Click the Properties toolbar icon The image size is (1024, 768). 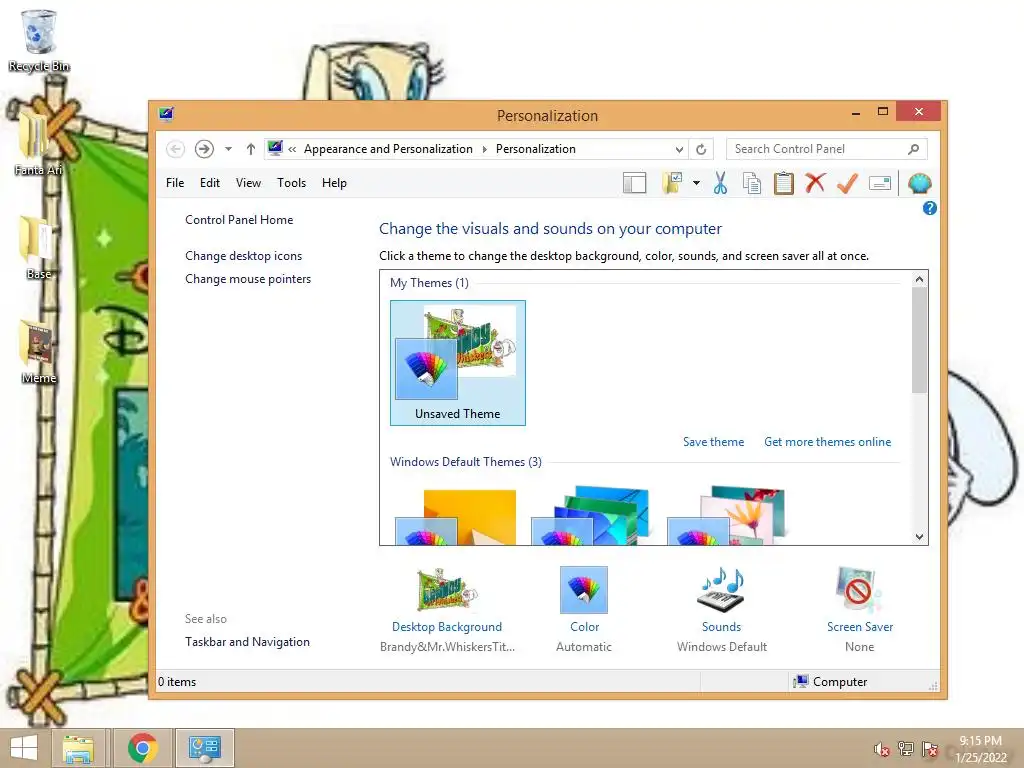[880, 184]
